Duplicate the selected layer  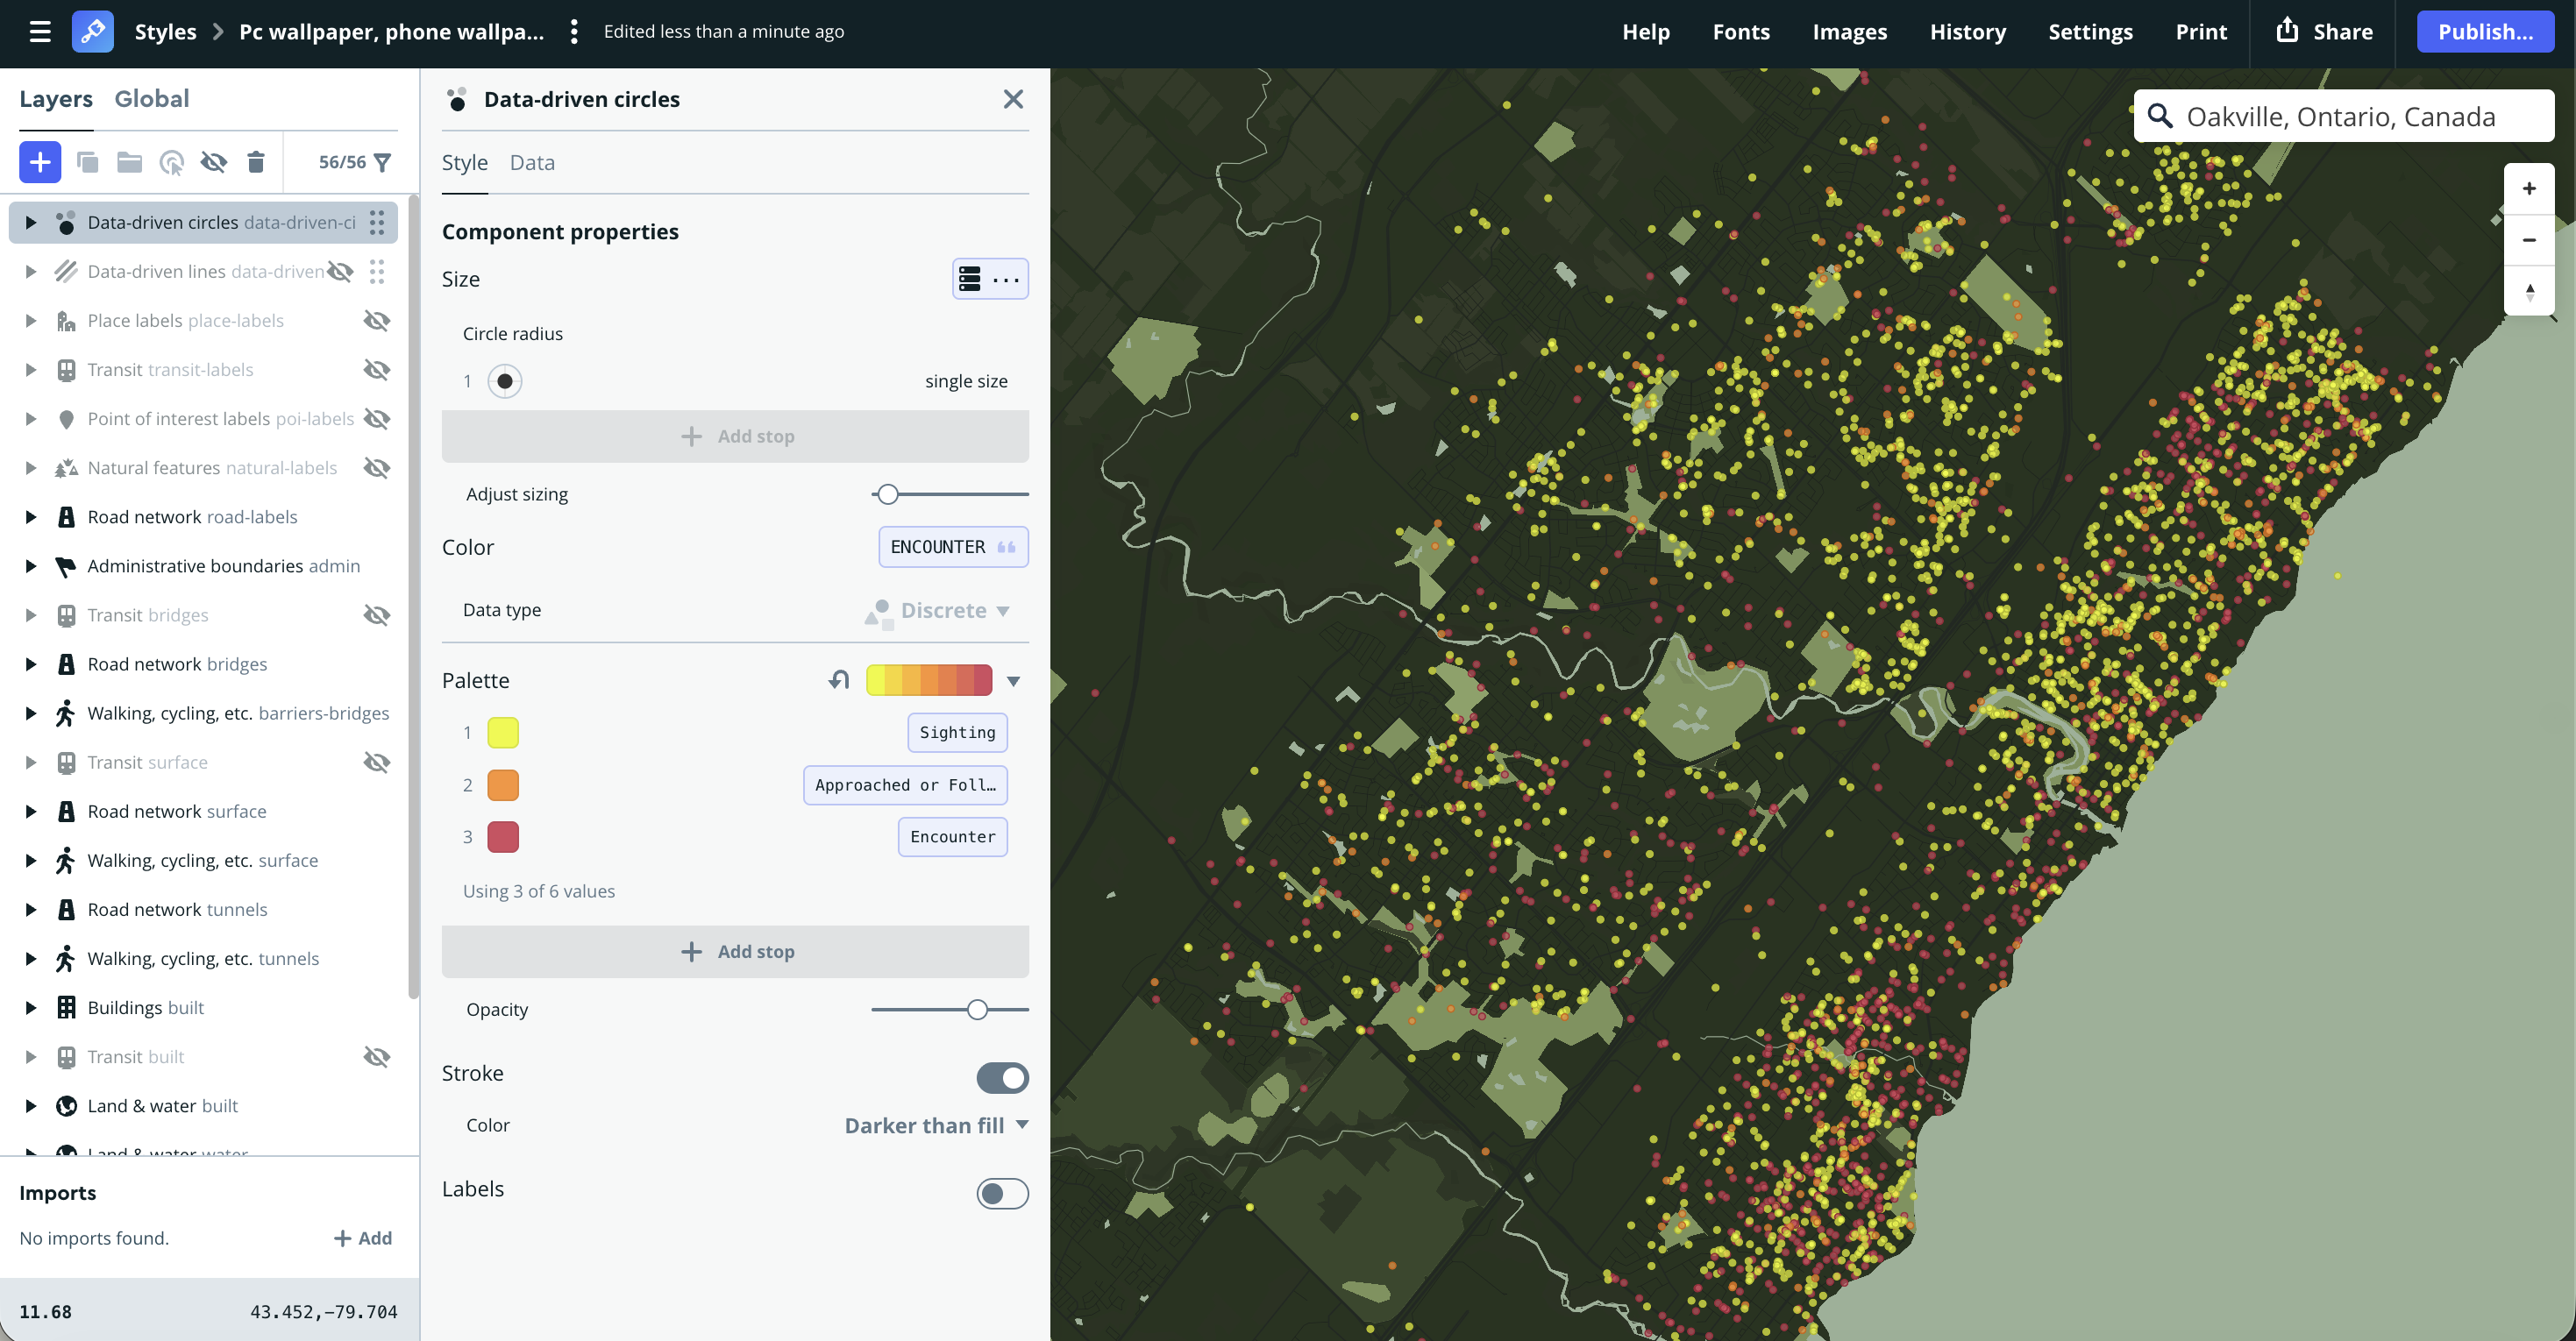click(88, 161)
